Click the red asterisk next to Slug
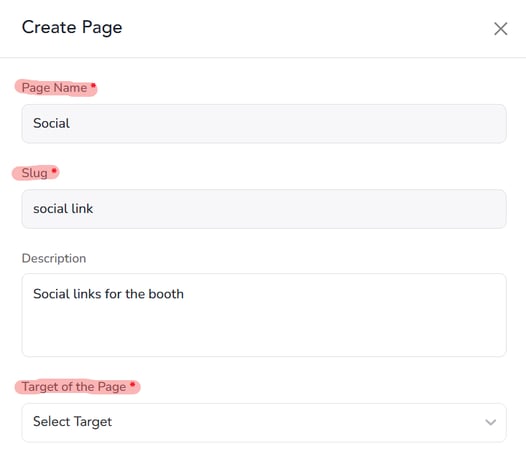526x474 pixels. (x=54, y=171)
